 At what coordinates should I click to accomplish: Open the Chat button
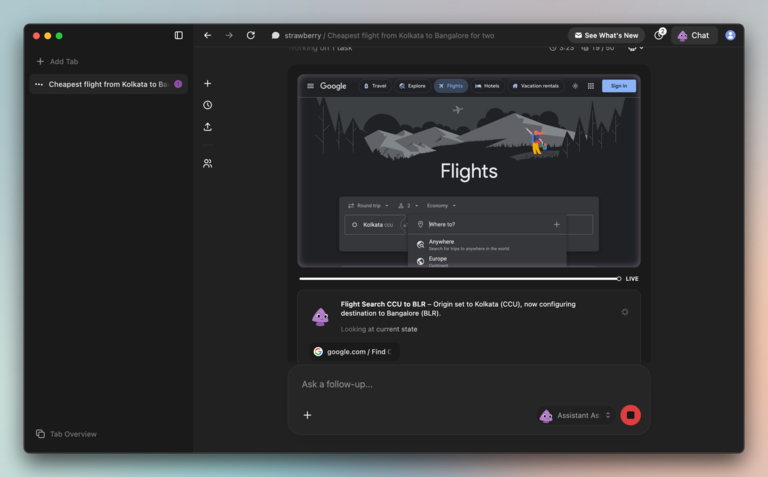(x=694, y=35)
